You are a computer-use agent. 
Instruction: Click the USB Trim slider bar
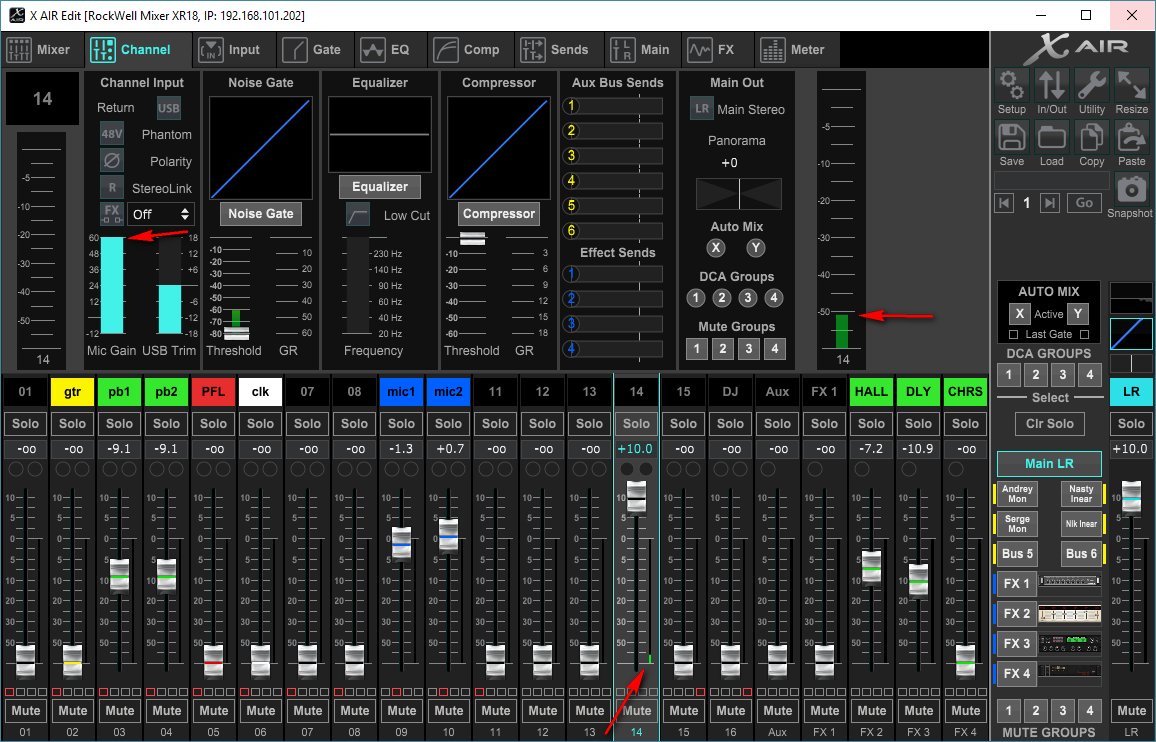coord(169,285)
